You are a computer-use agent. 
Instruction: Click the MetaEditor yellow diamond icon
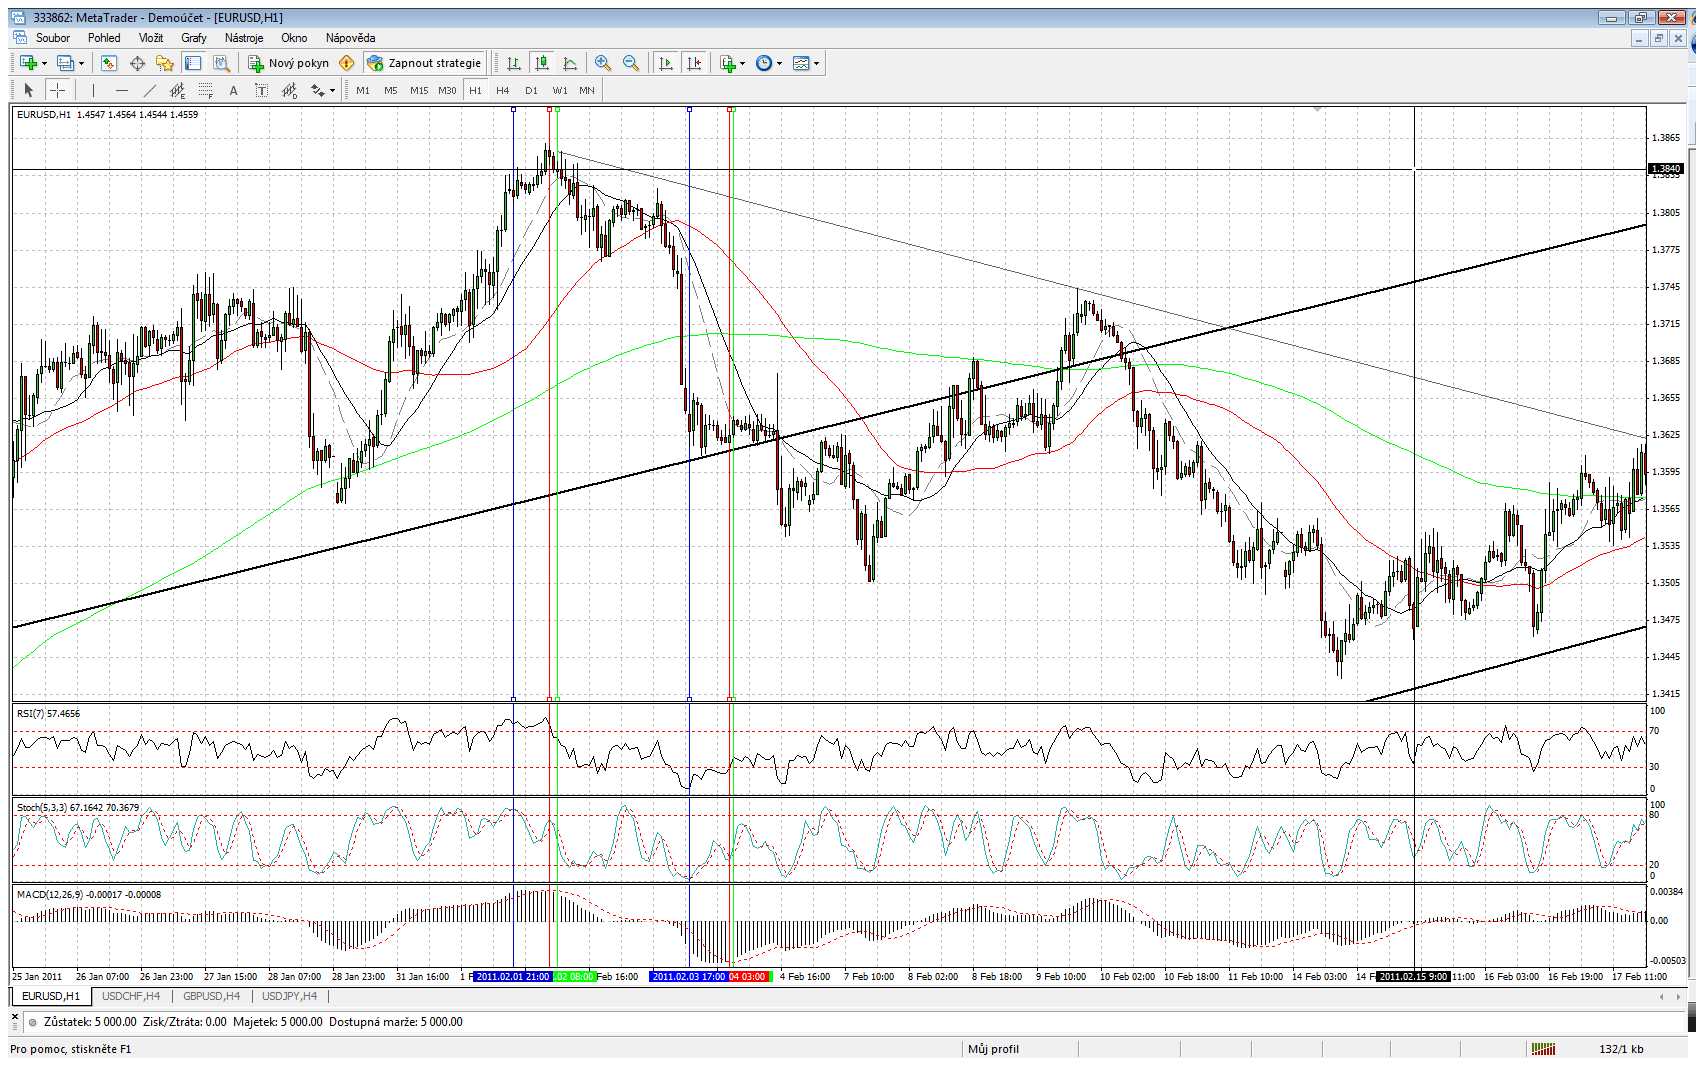[x=347, y=63]
